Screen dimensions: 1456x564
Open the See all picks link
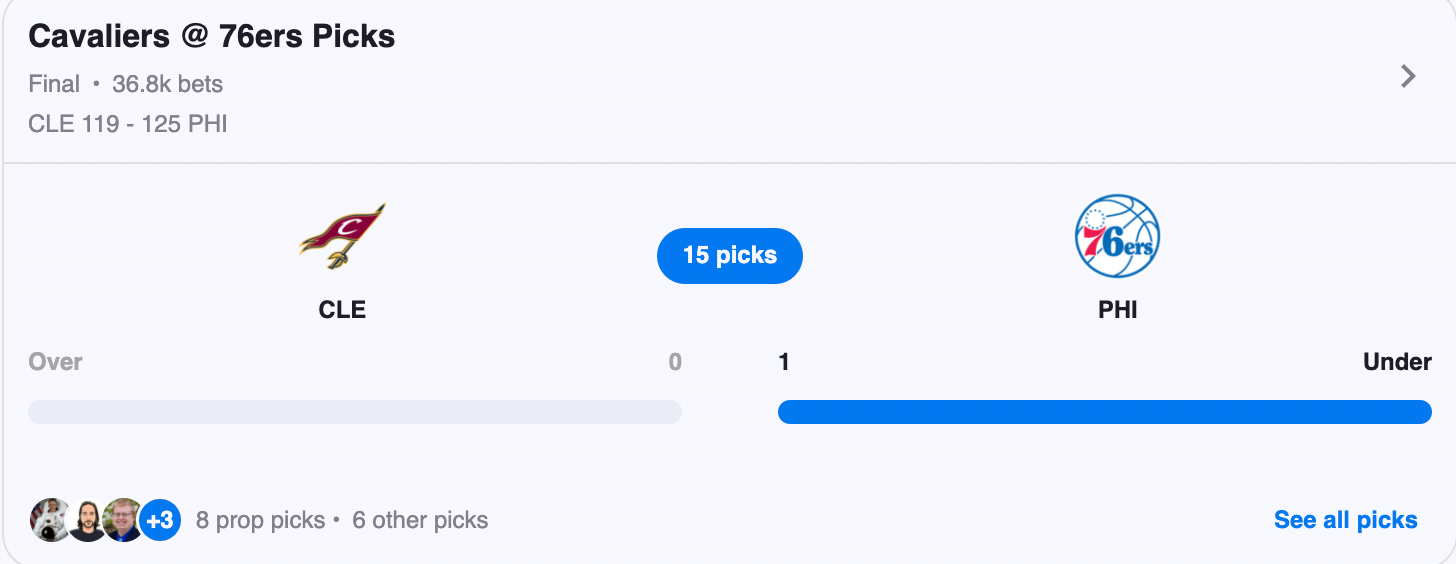point(1345,520)
